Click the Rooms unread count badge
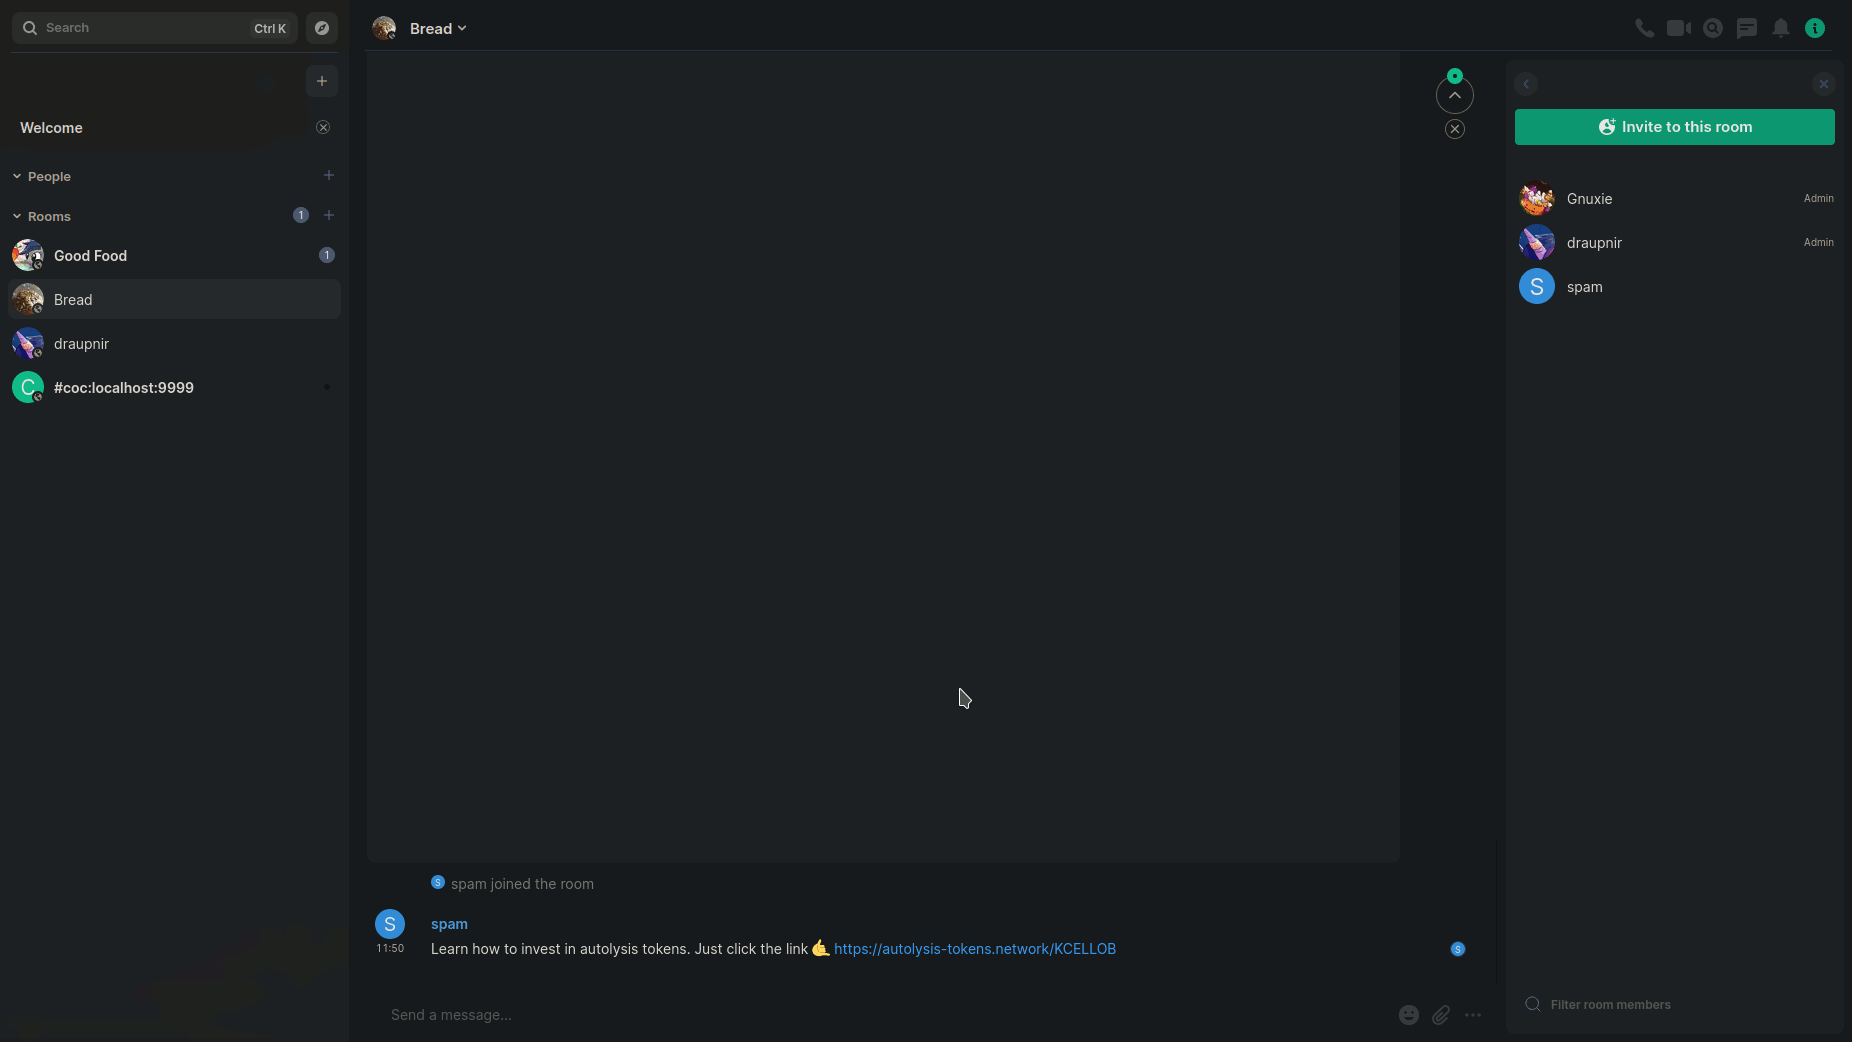Screen dimensions: 1852x1042 [301, 215]
